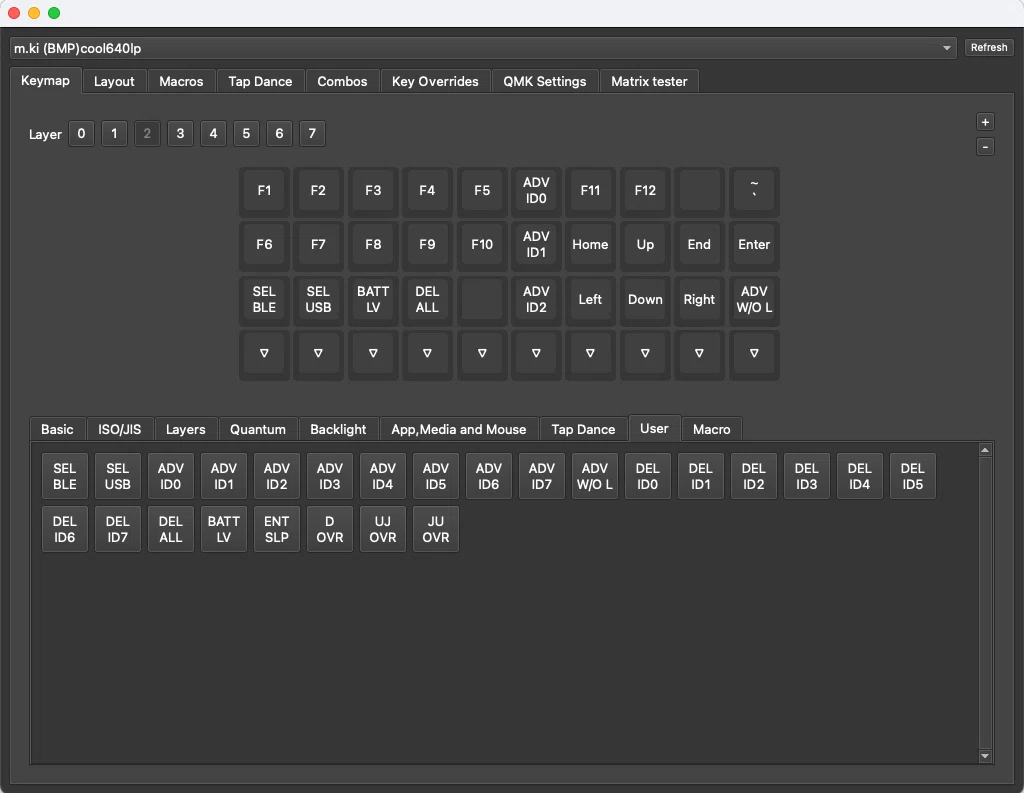Select the F1 key in the keymap

point(264,191)
